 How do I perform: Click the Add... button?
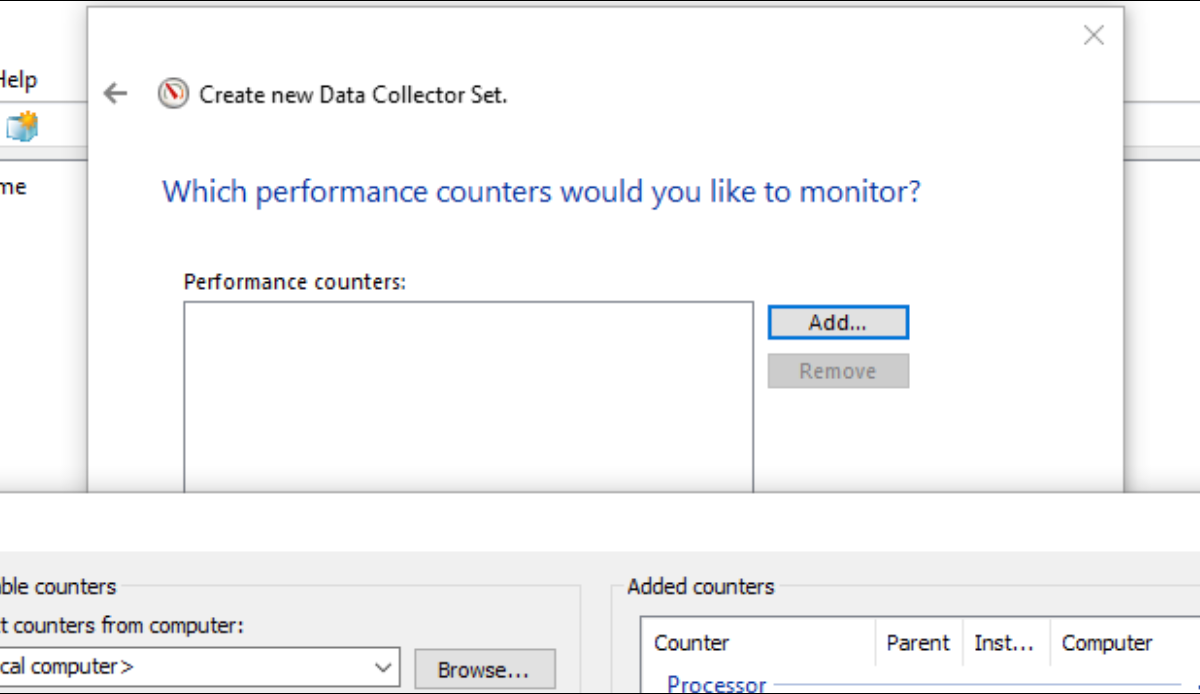837,323
